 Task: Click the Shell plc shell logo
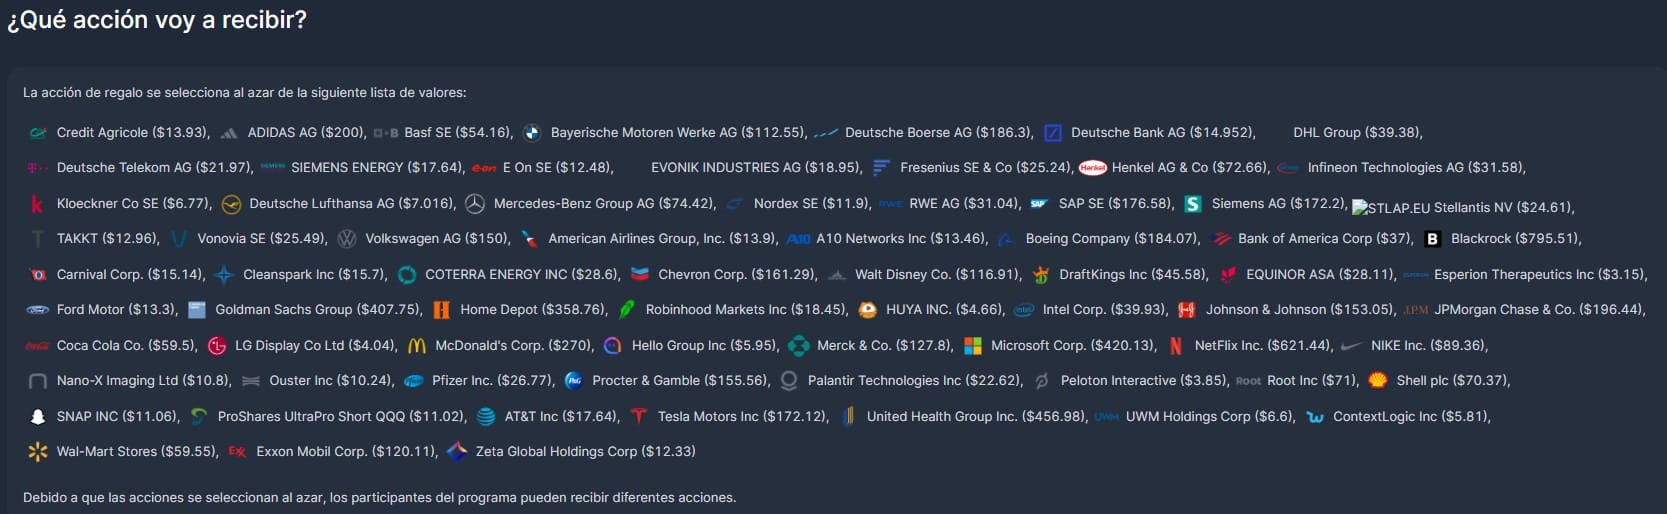click(x=1377, y=381)
